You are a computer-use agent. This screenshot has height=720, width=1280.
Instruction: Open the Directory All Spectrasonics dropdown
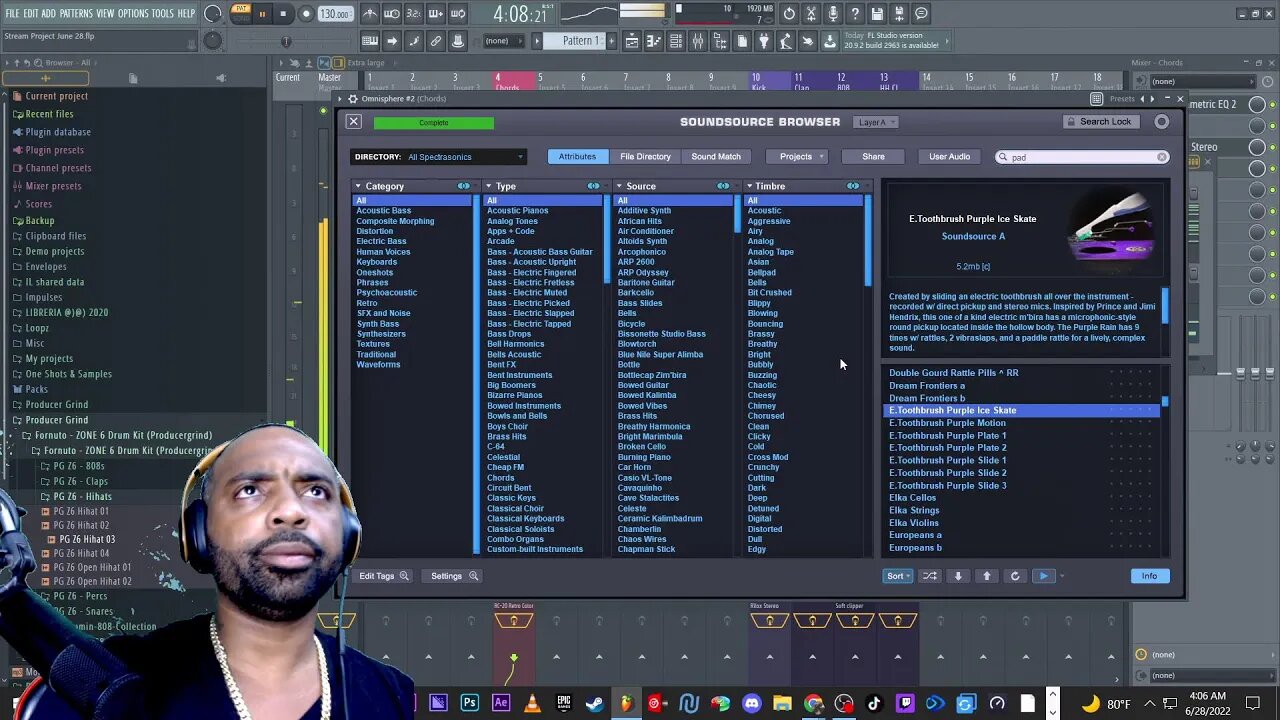coord(439,157)
